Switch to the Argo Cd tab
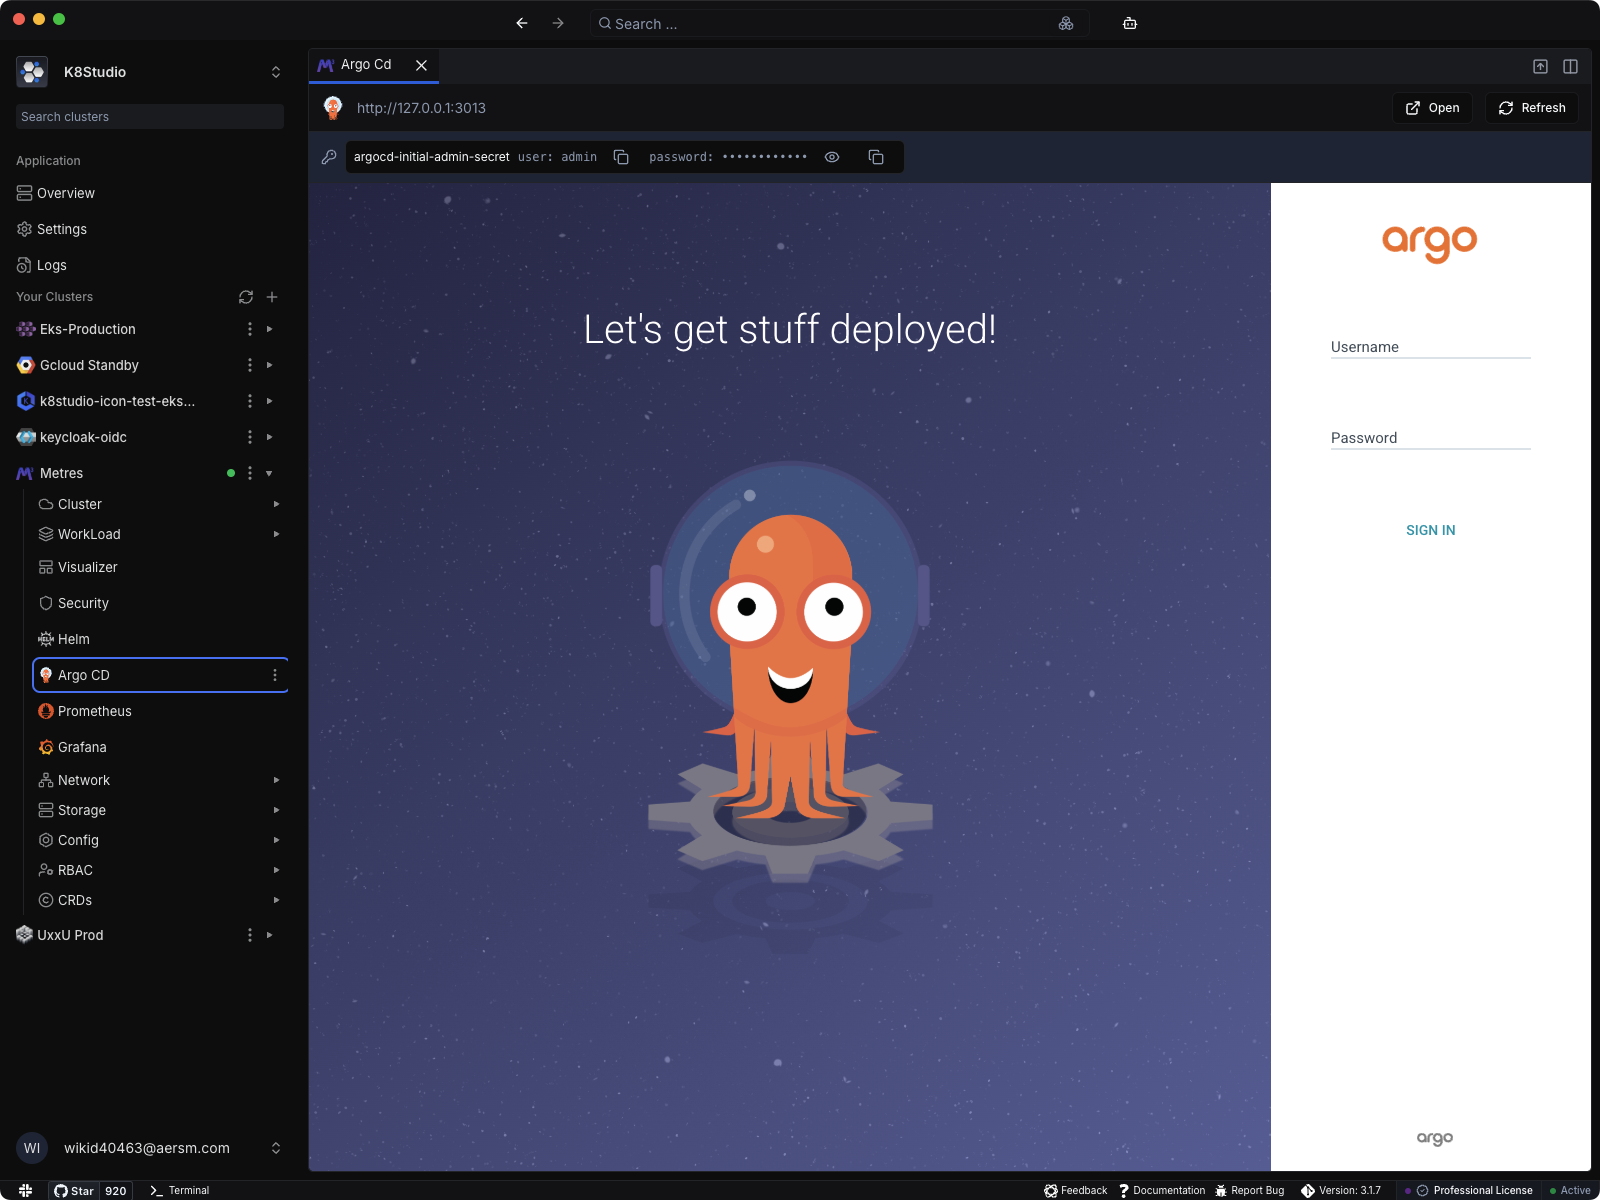Screen dimensions: 1600x1200 coord(365,65)
